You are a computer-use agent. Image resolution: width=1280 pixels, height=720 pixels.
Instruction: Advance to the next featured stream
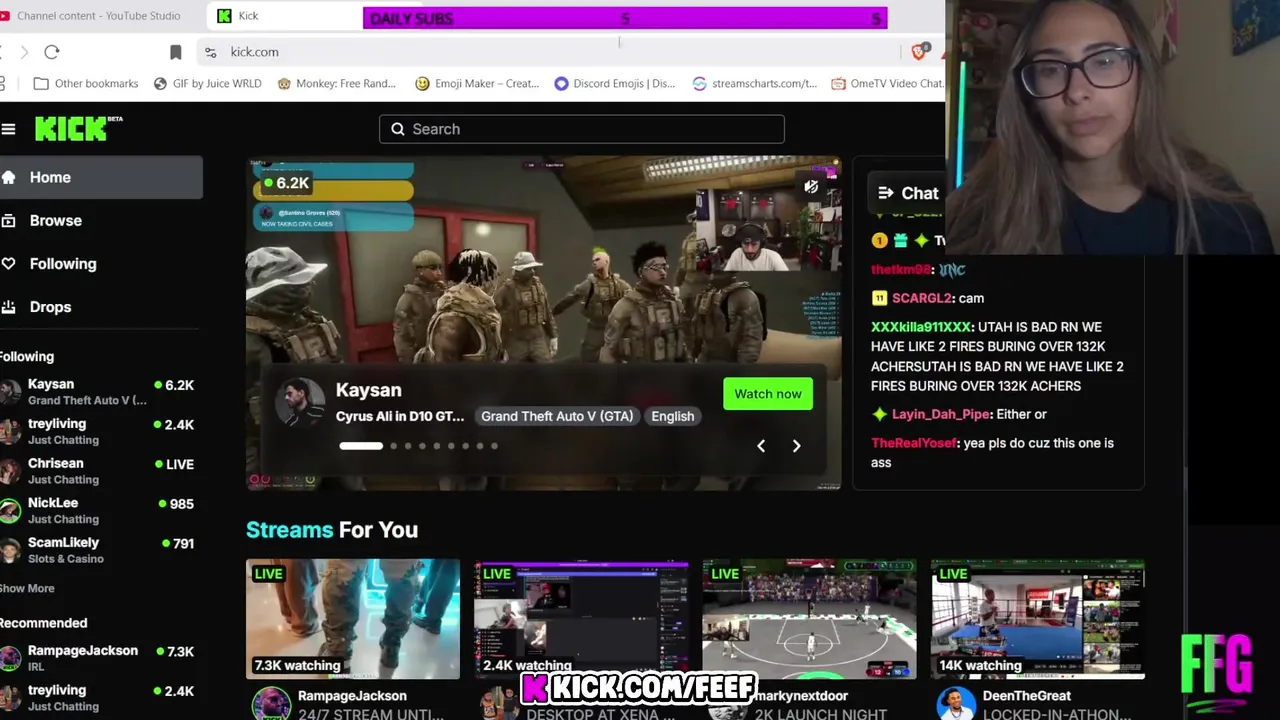[796, 446]
